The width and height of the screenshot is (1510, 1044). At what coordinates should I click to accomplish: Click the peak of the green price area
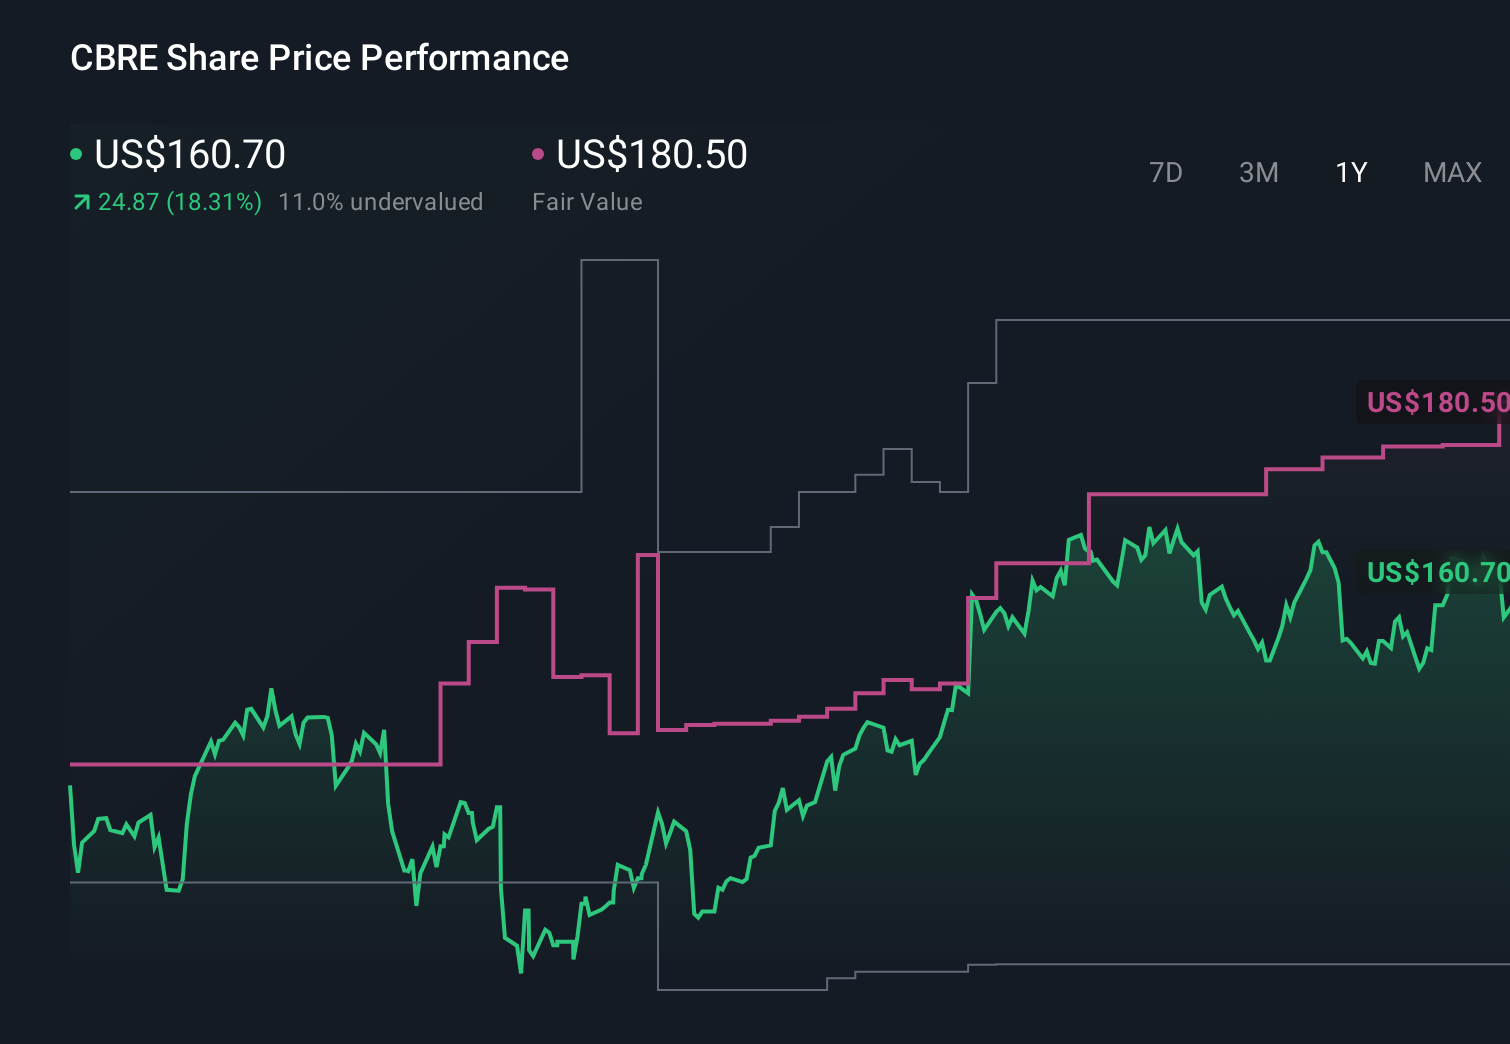pyautogui.click(x=1179, y=522)
